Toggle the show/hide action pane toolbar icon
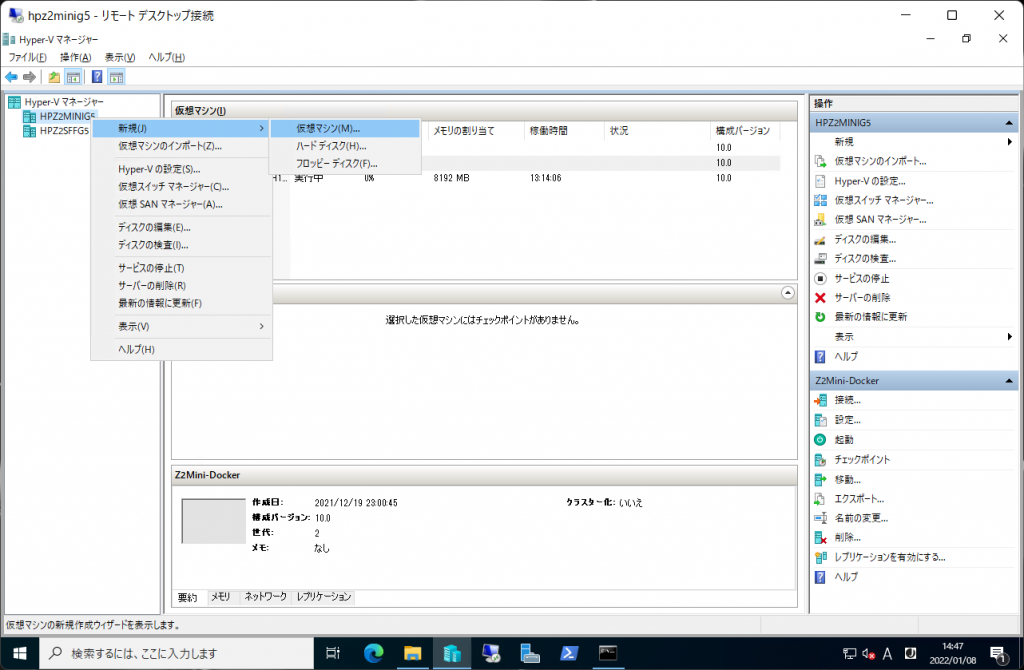 point(116,77)
